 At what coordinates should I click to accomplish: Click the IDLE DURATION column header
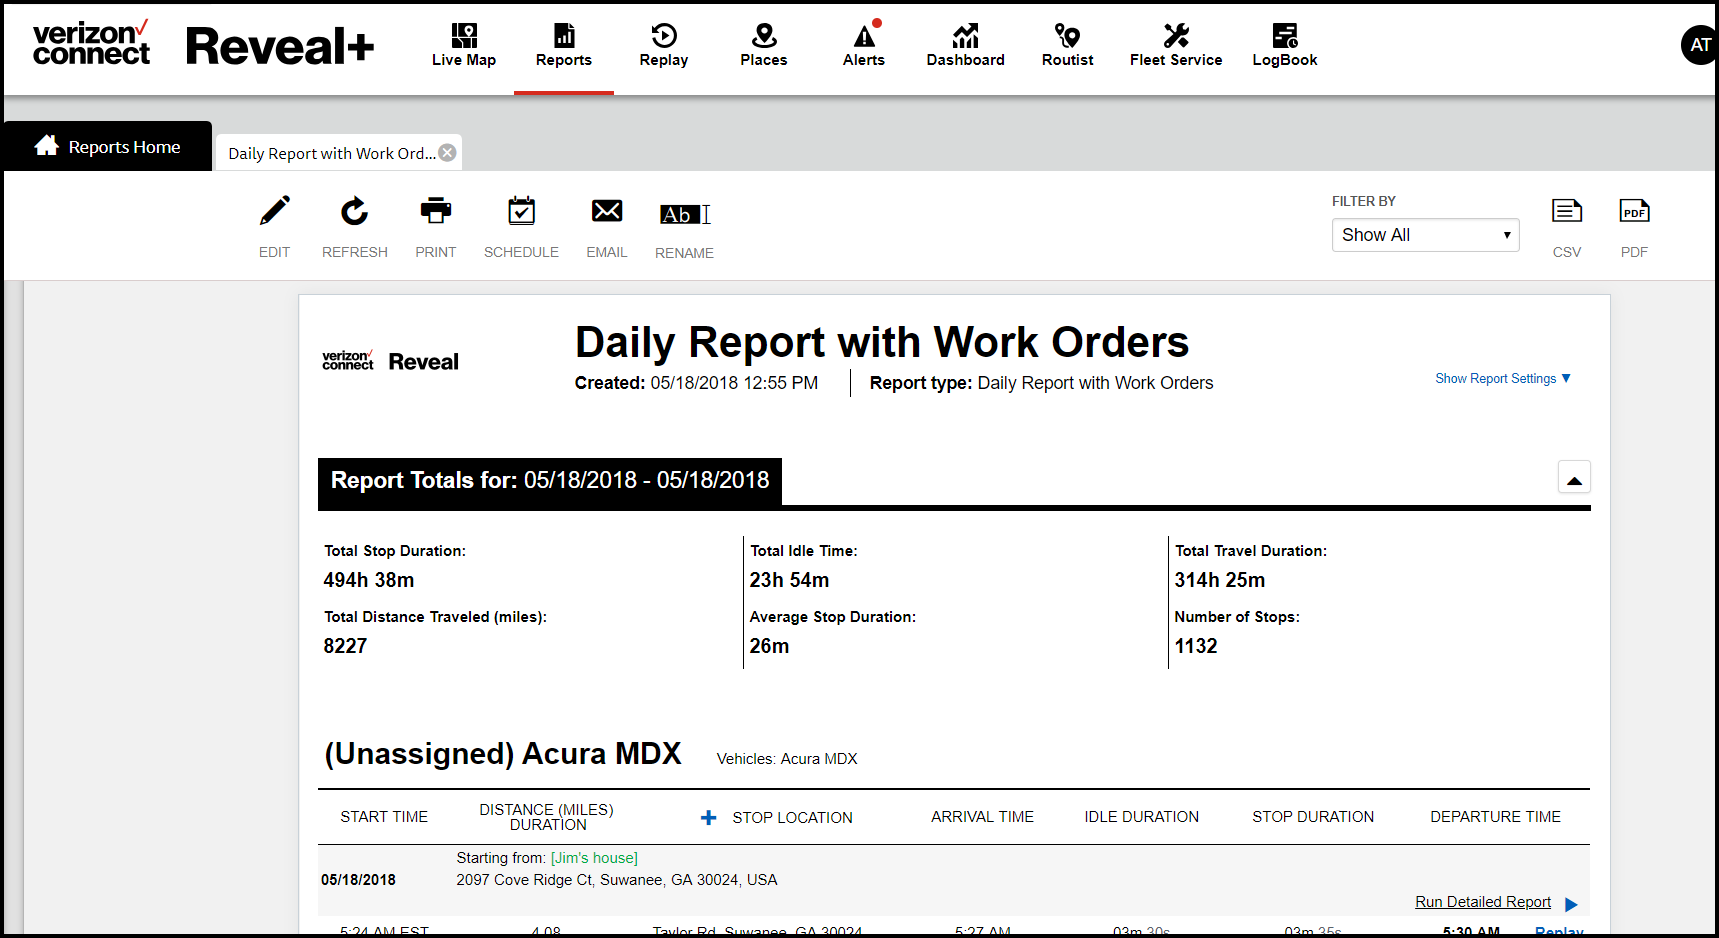click(x=1142, y=817)
